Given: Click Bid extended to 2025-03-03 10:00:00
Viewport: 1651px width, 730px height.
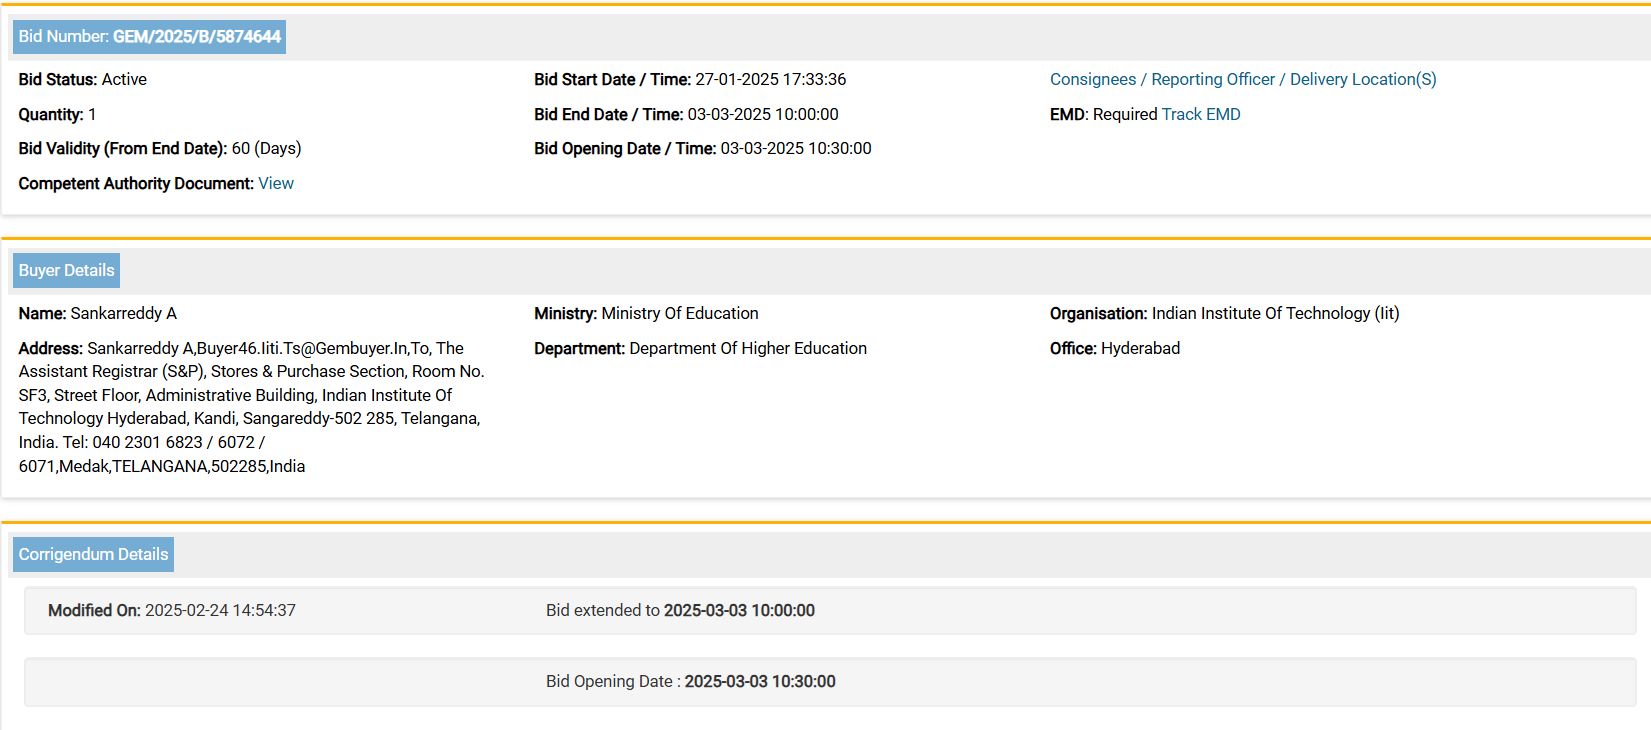Looking at the screenshot, I should pyautogui.click(x=680, y=611).
